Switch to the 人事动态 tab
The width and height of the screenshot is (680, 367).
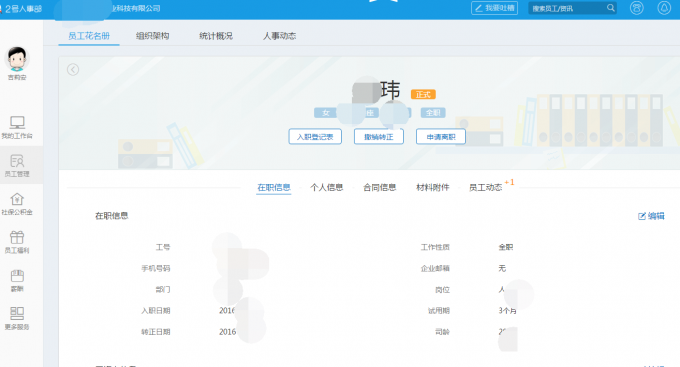pyautogui.click(x=279, y=36)
